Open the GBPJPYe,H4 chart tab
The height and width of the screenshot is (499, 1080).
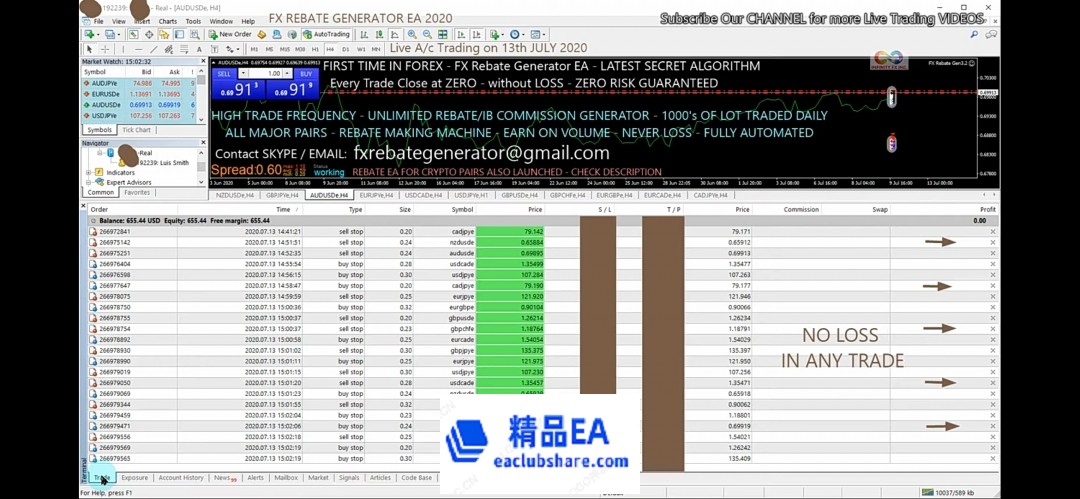click(x=282, y=195)
